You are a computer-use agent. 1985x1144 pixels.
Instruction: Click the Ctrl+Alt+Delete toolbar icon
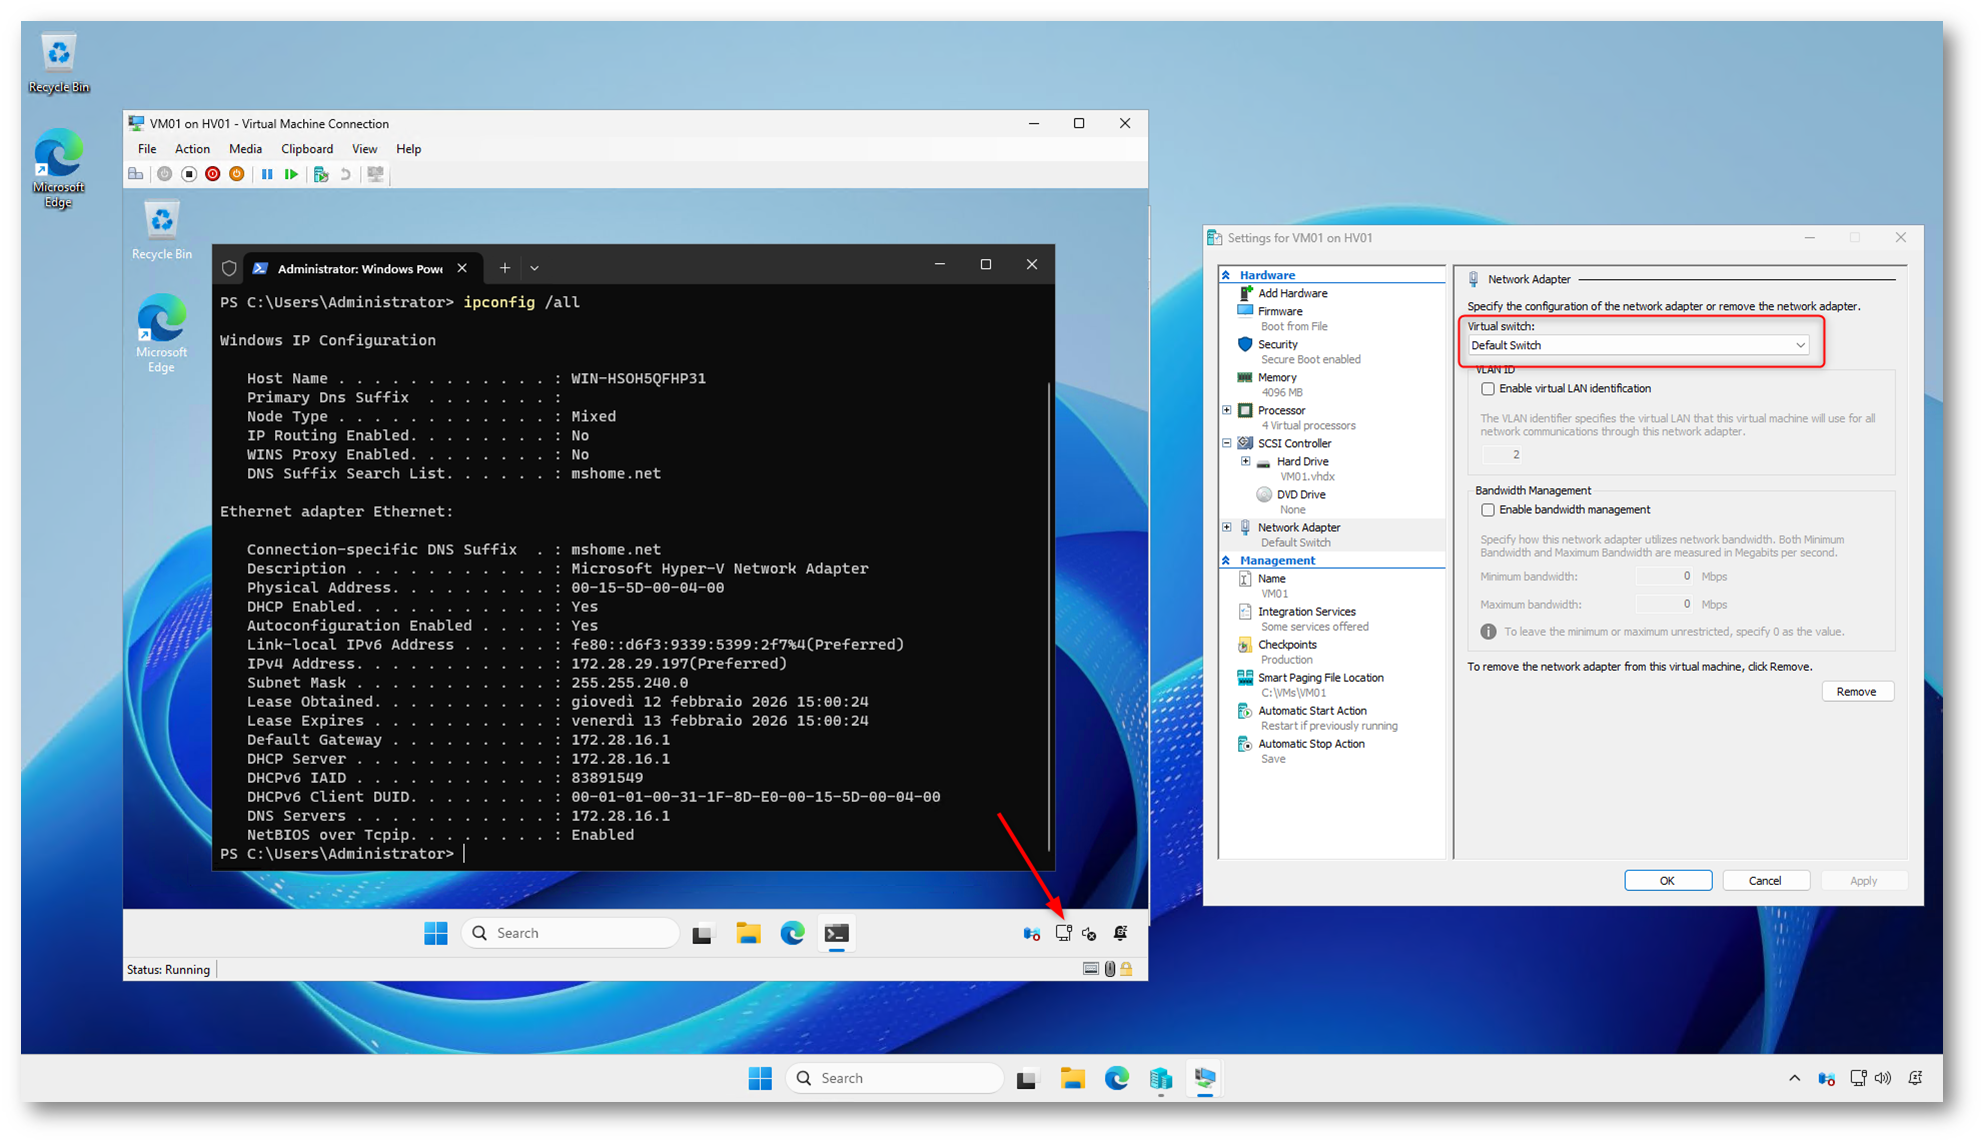(136, 174)
